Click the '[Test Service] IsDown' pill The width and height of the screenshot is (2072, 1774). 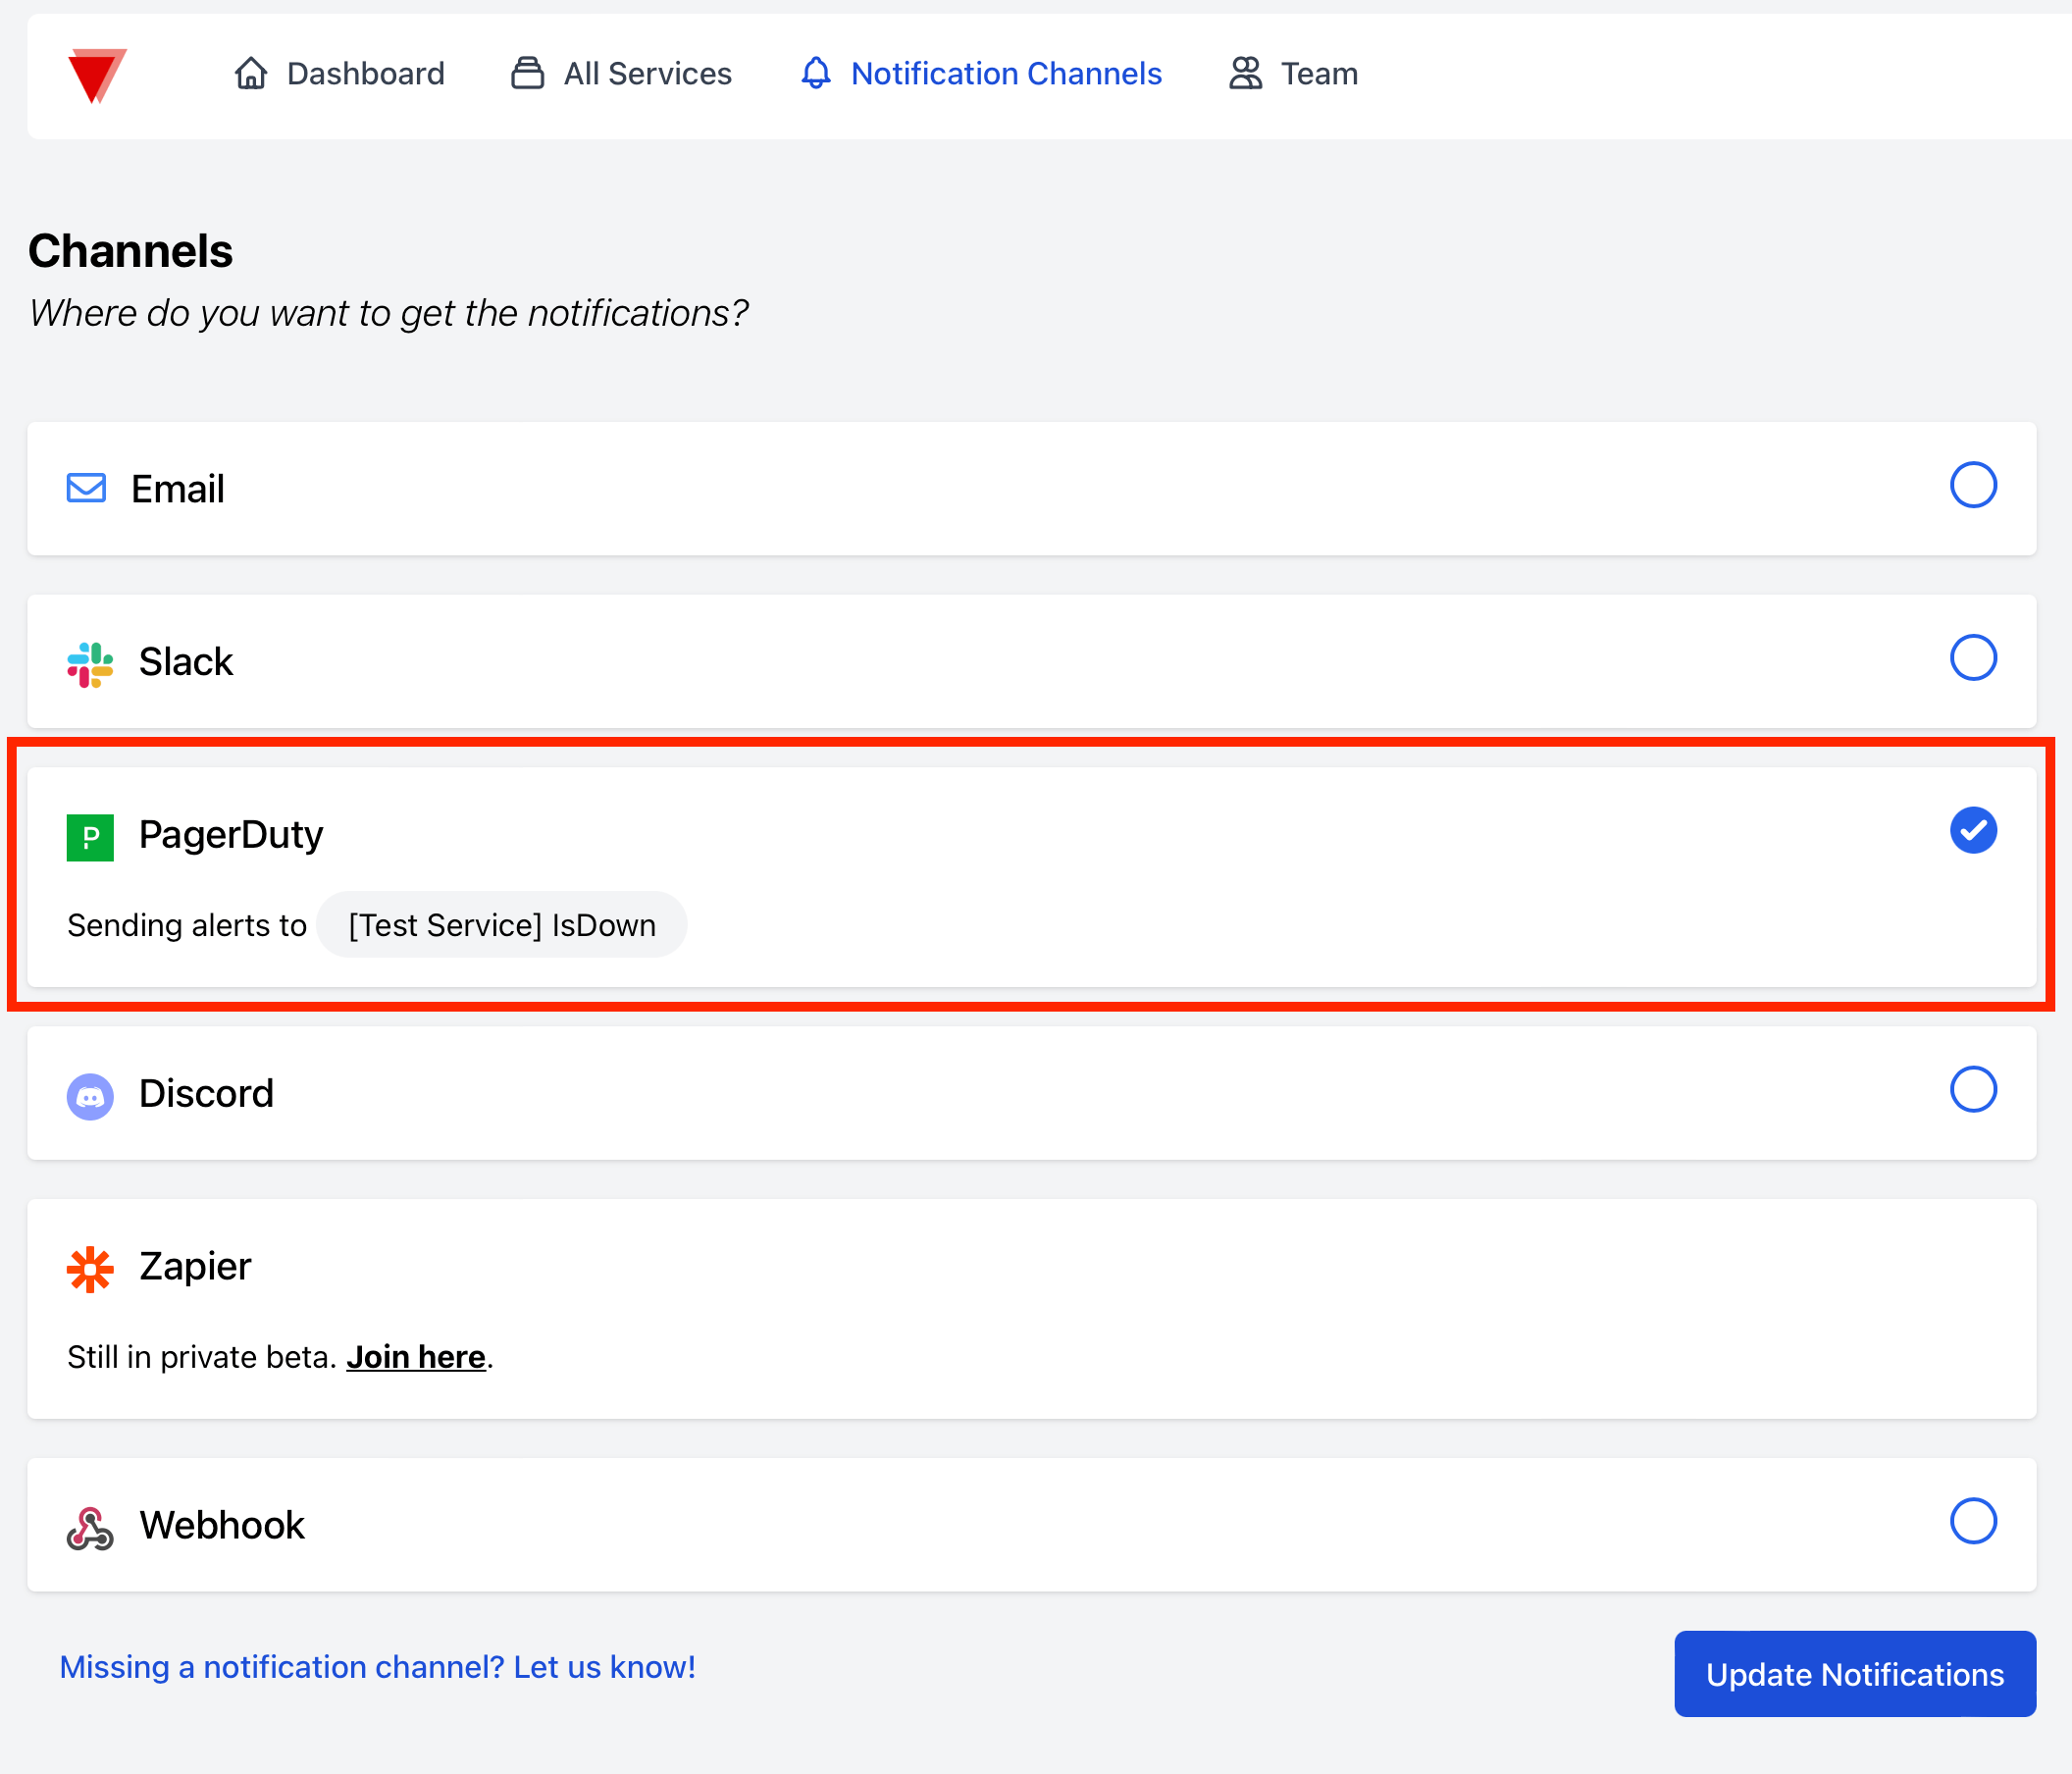pyautogui.click(x=502, y=925)
